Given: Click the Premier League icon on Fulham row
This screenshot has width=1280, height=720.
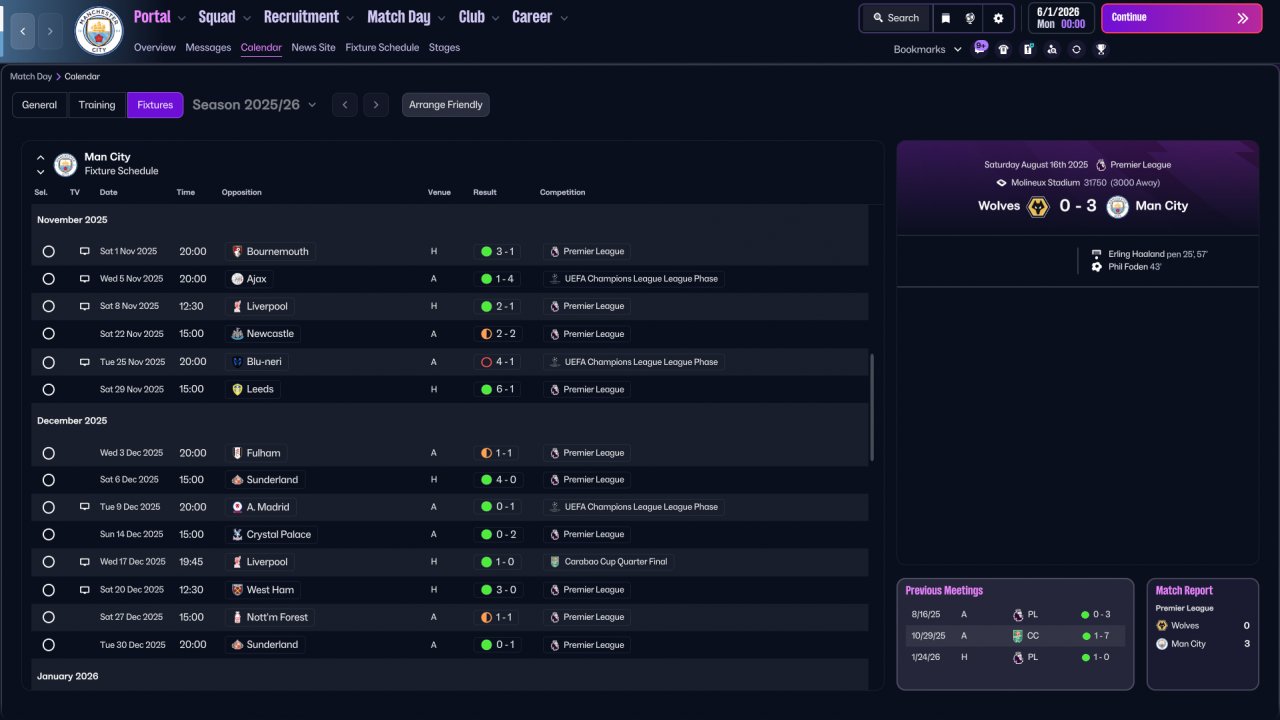Looking at the screenshot, I should point(555,453).
